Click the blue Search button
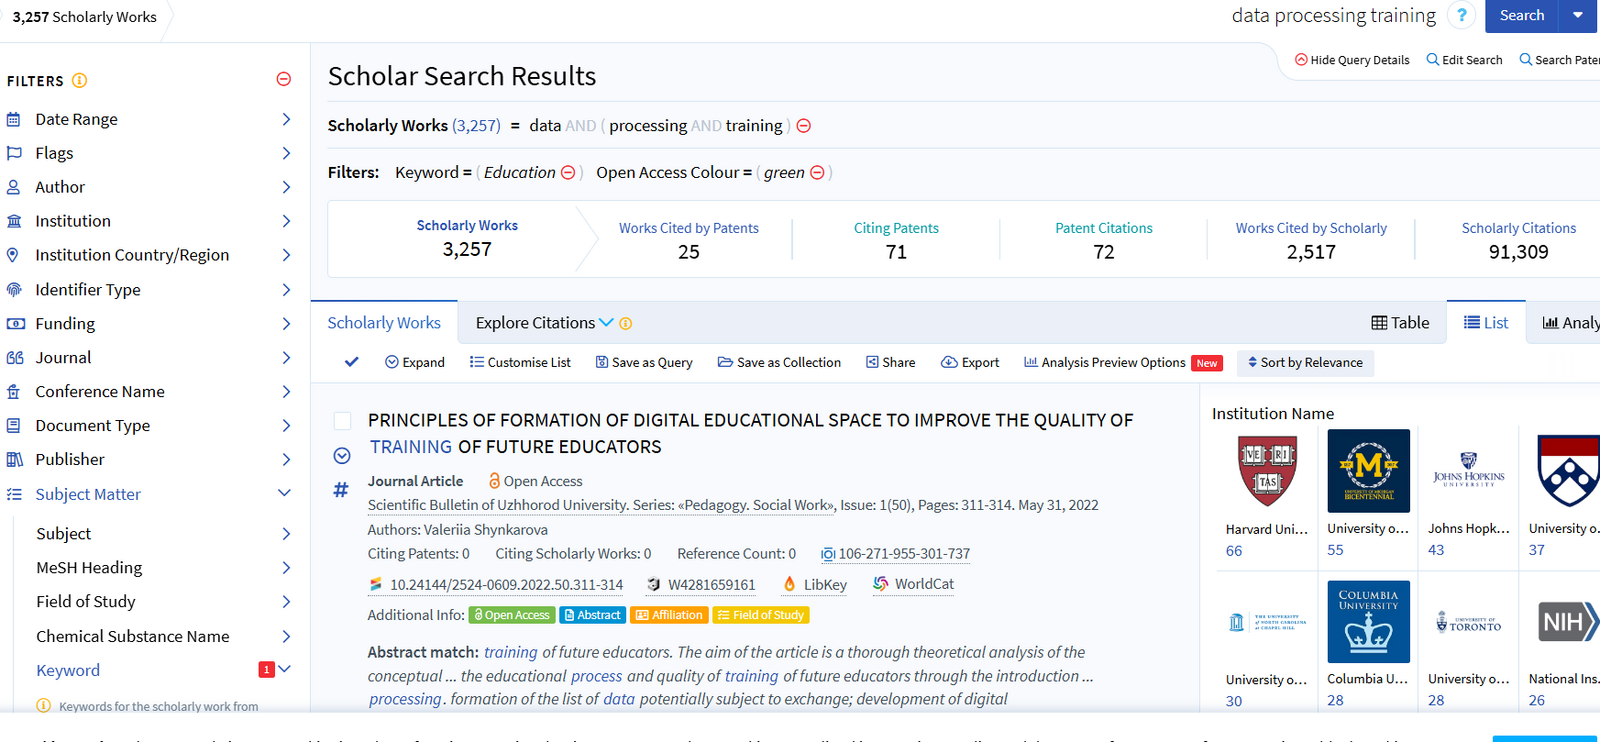 [1521, 16]
